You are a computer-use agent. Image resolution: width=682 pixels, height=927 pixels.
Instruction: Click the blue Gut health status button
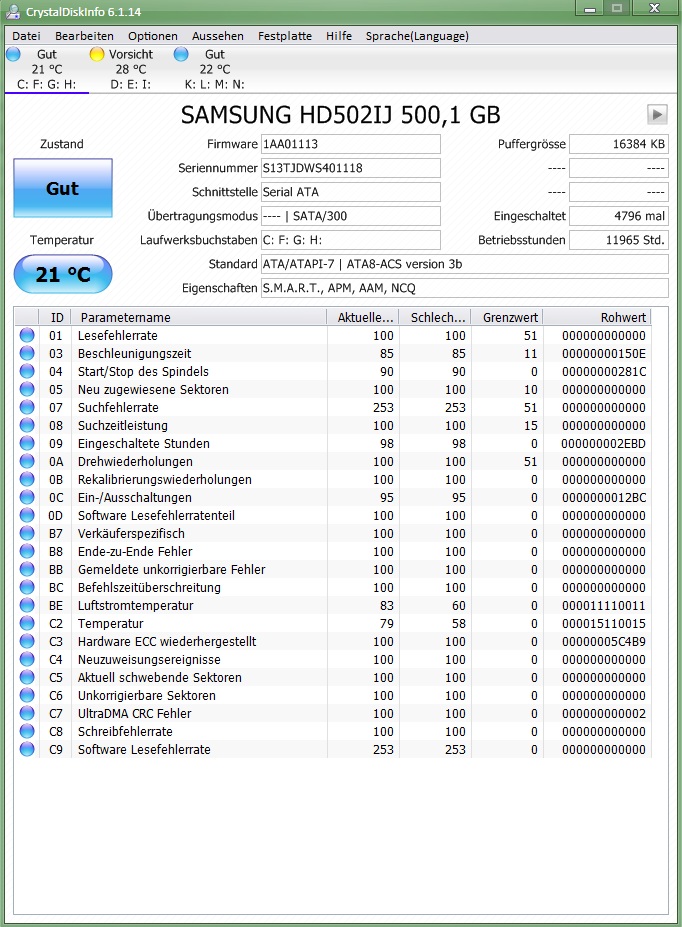pos(63,188)
